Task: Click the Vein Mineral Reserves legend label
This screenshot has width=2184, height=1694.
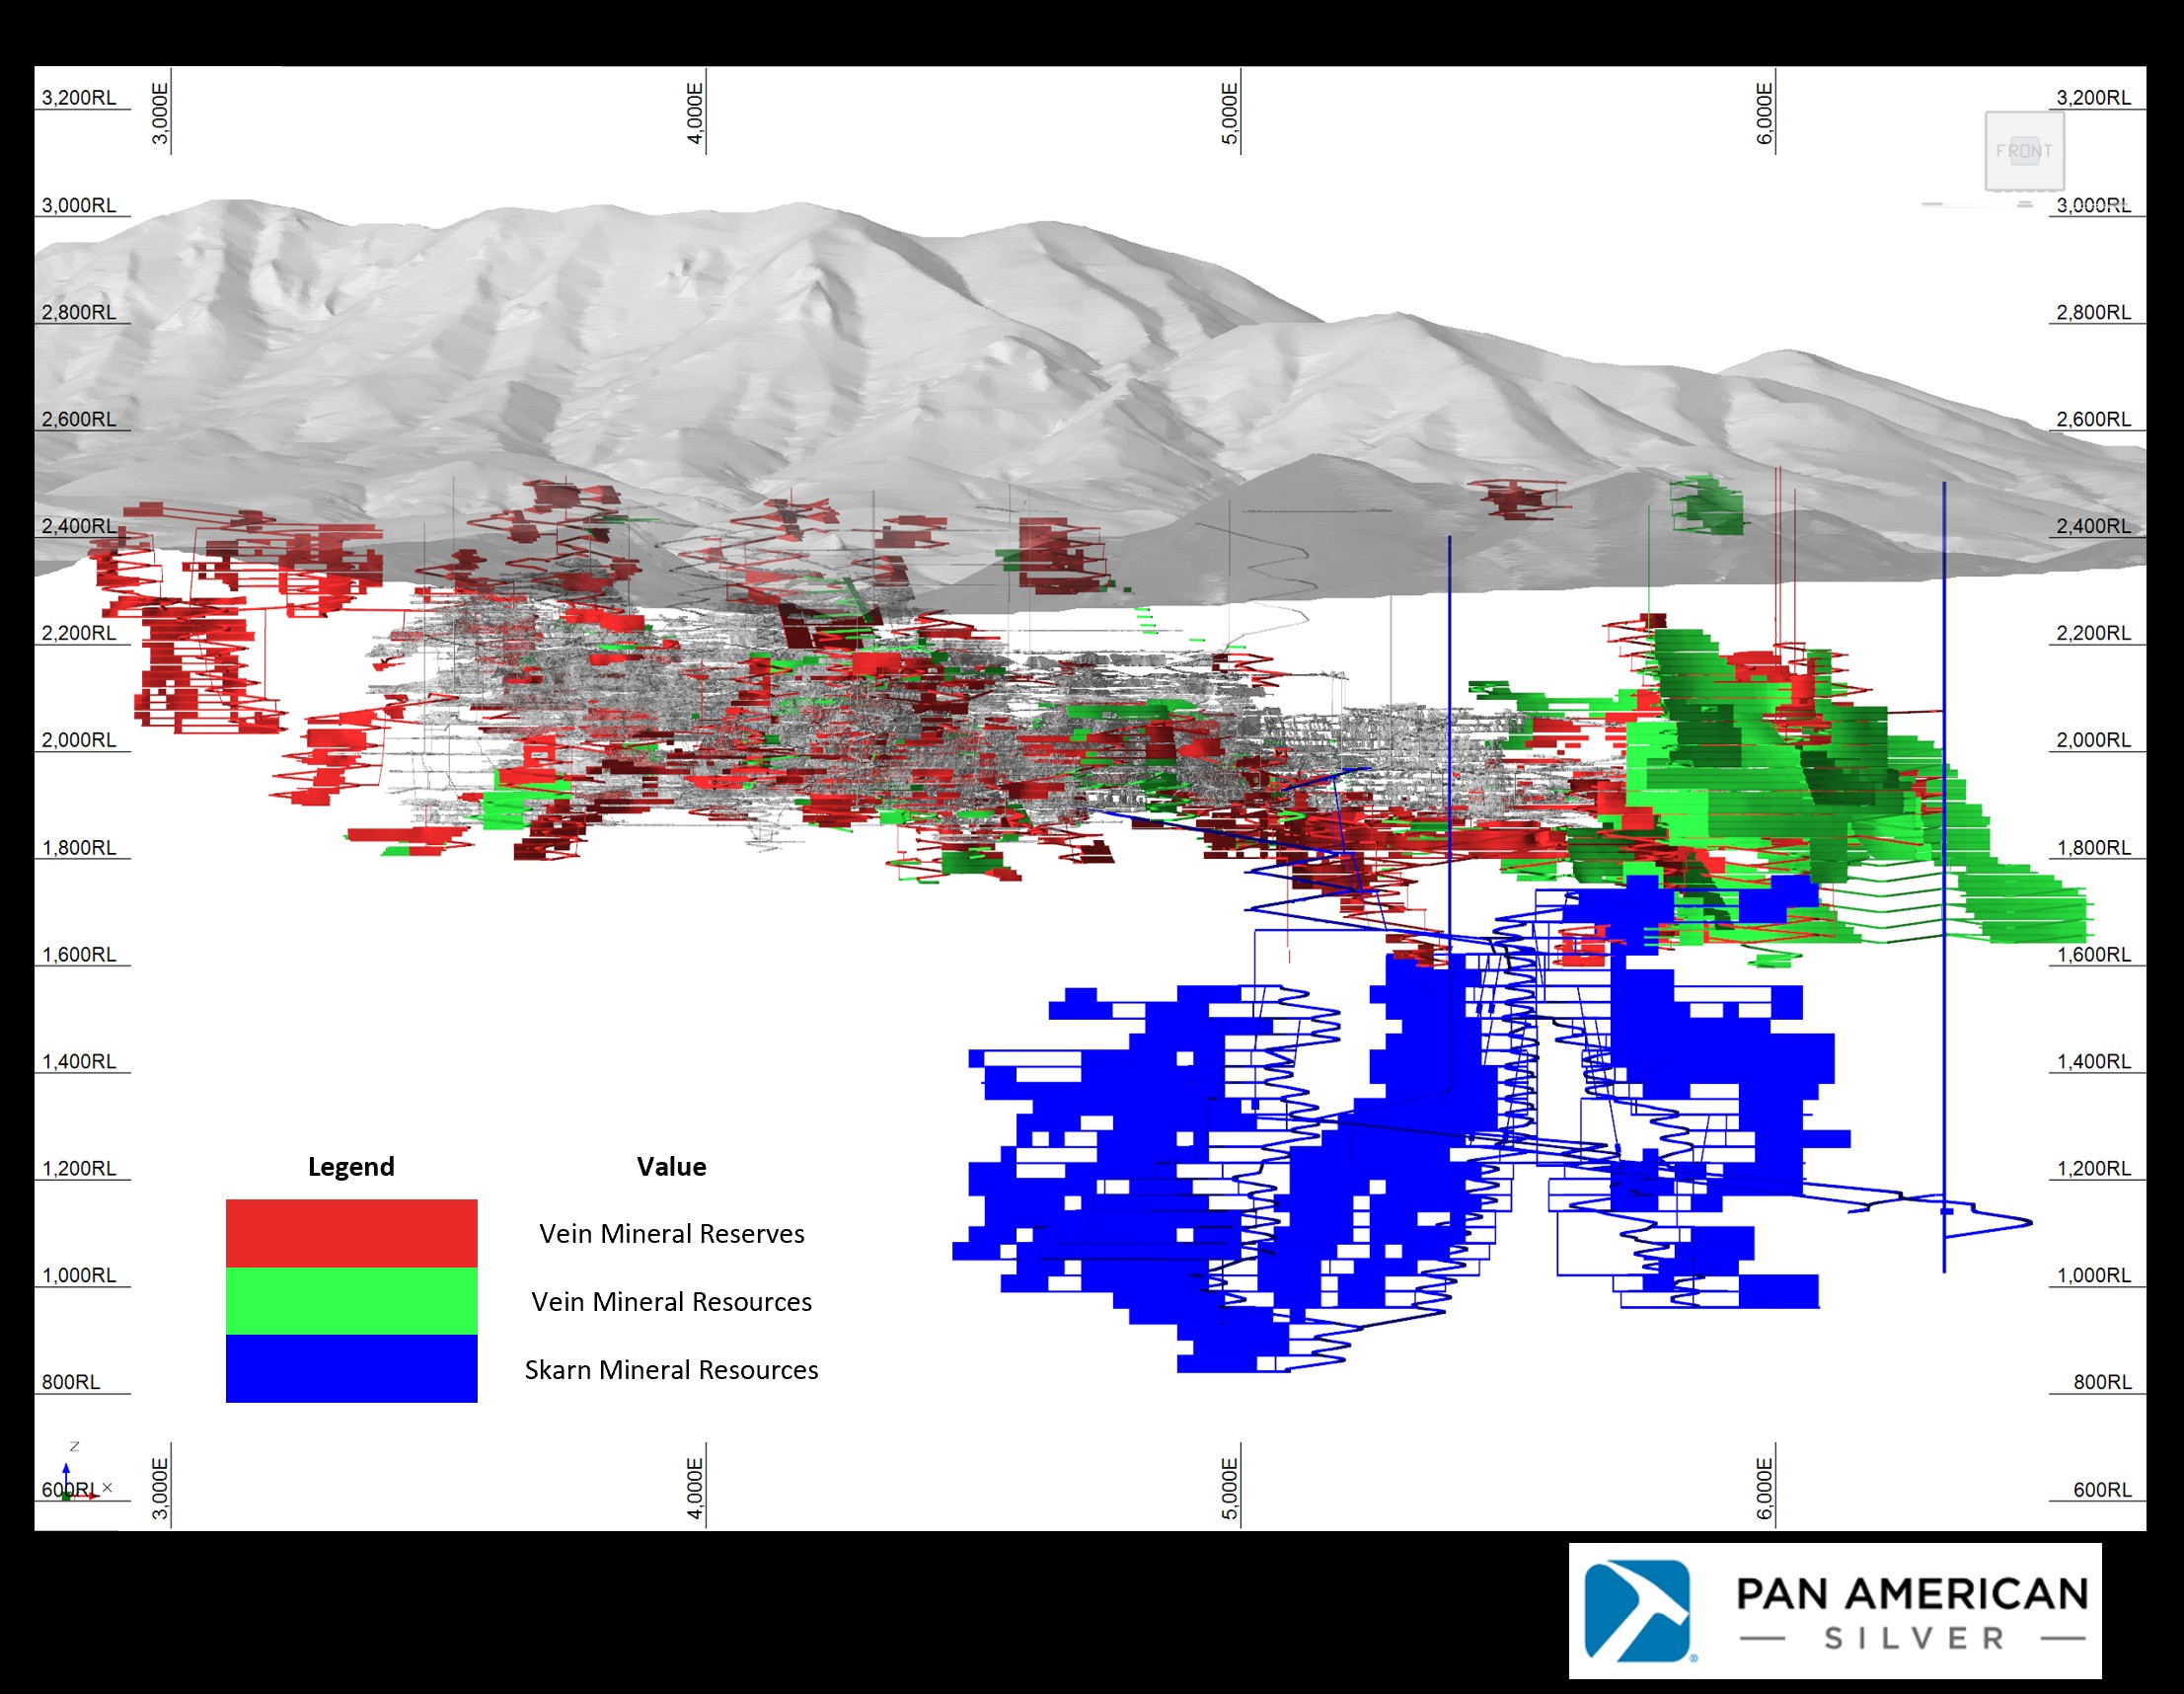Action: (x=671, y=1234)
